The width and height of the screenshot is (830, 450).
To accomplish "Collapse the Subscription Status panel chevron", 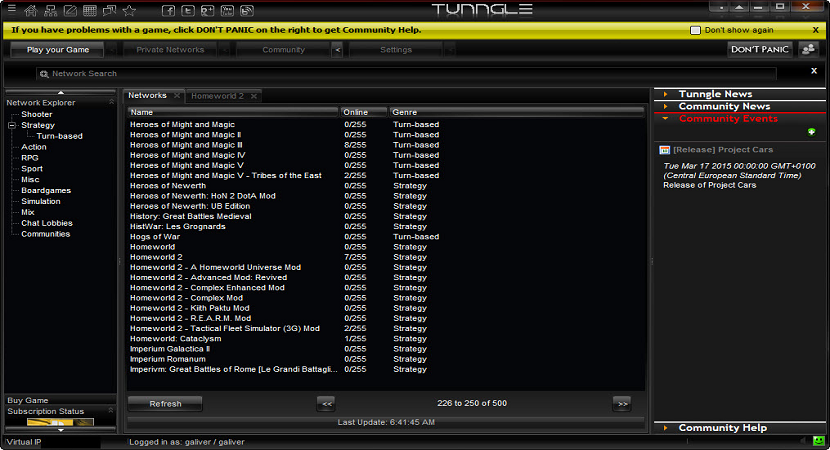I will [x=111, y=410].
